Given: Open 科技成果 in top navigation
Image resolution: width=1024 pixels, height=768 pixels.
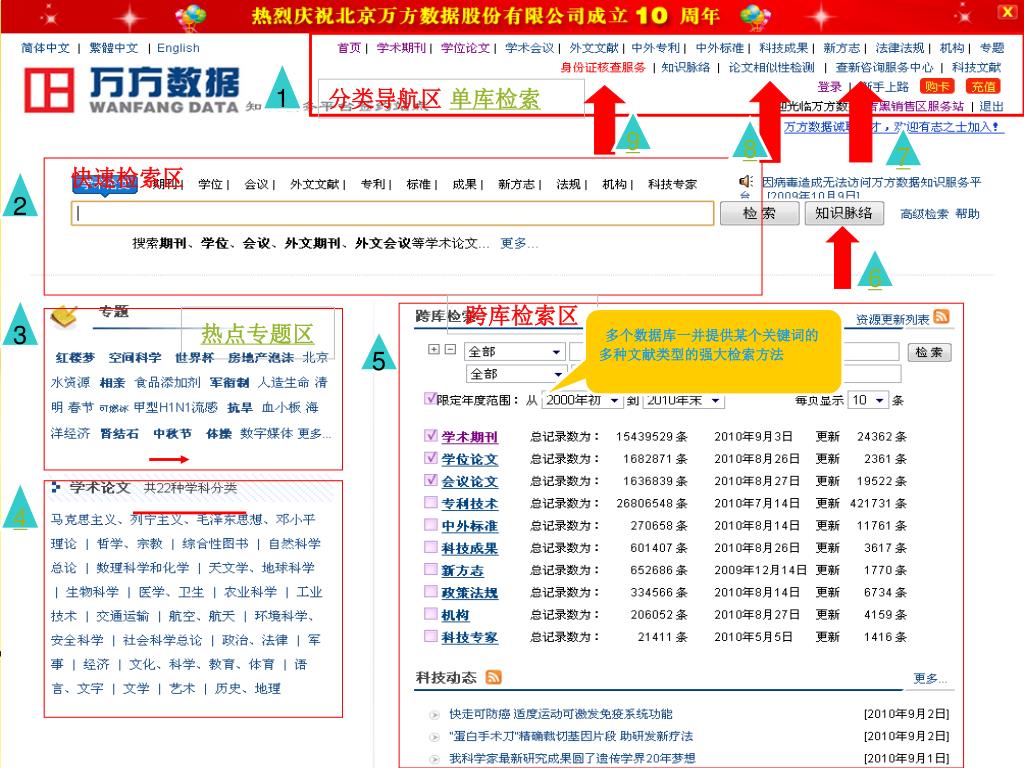Looking at the screenshot, I should click(x=784, y=48).
